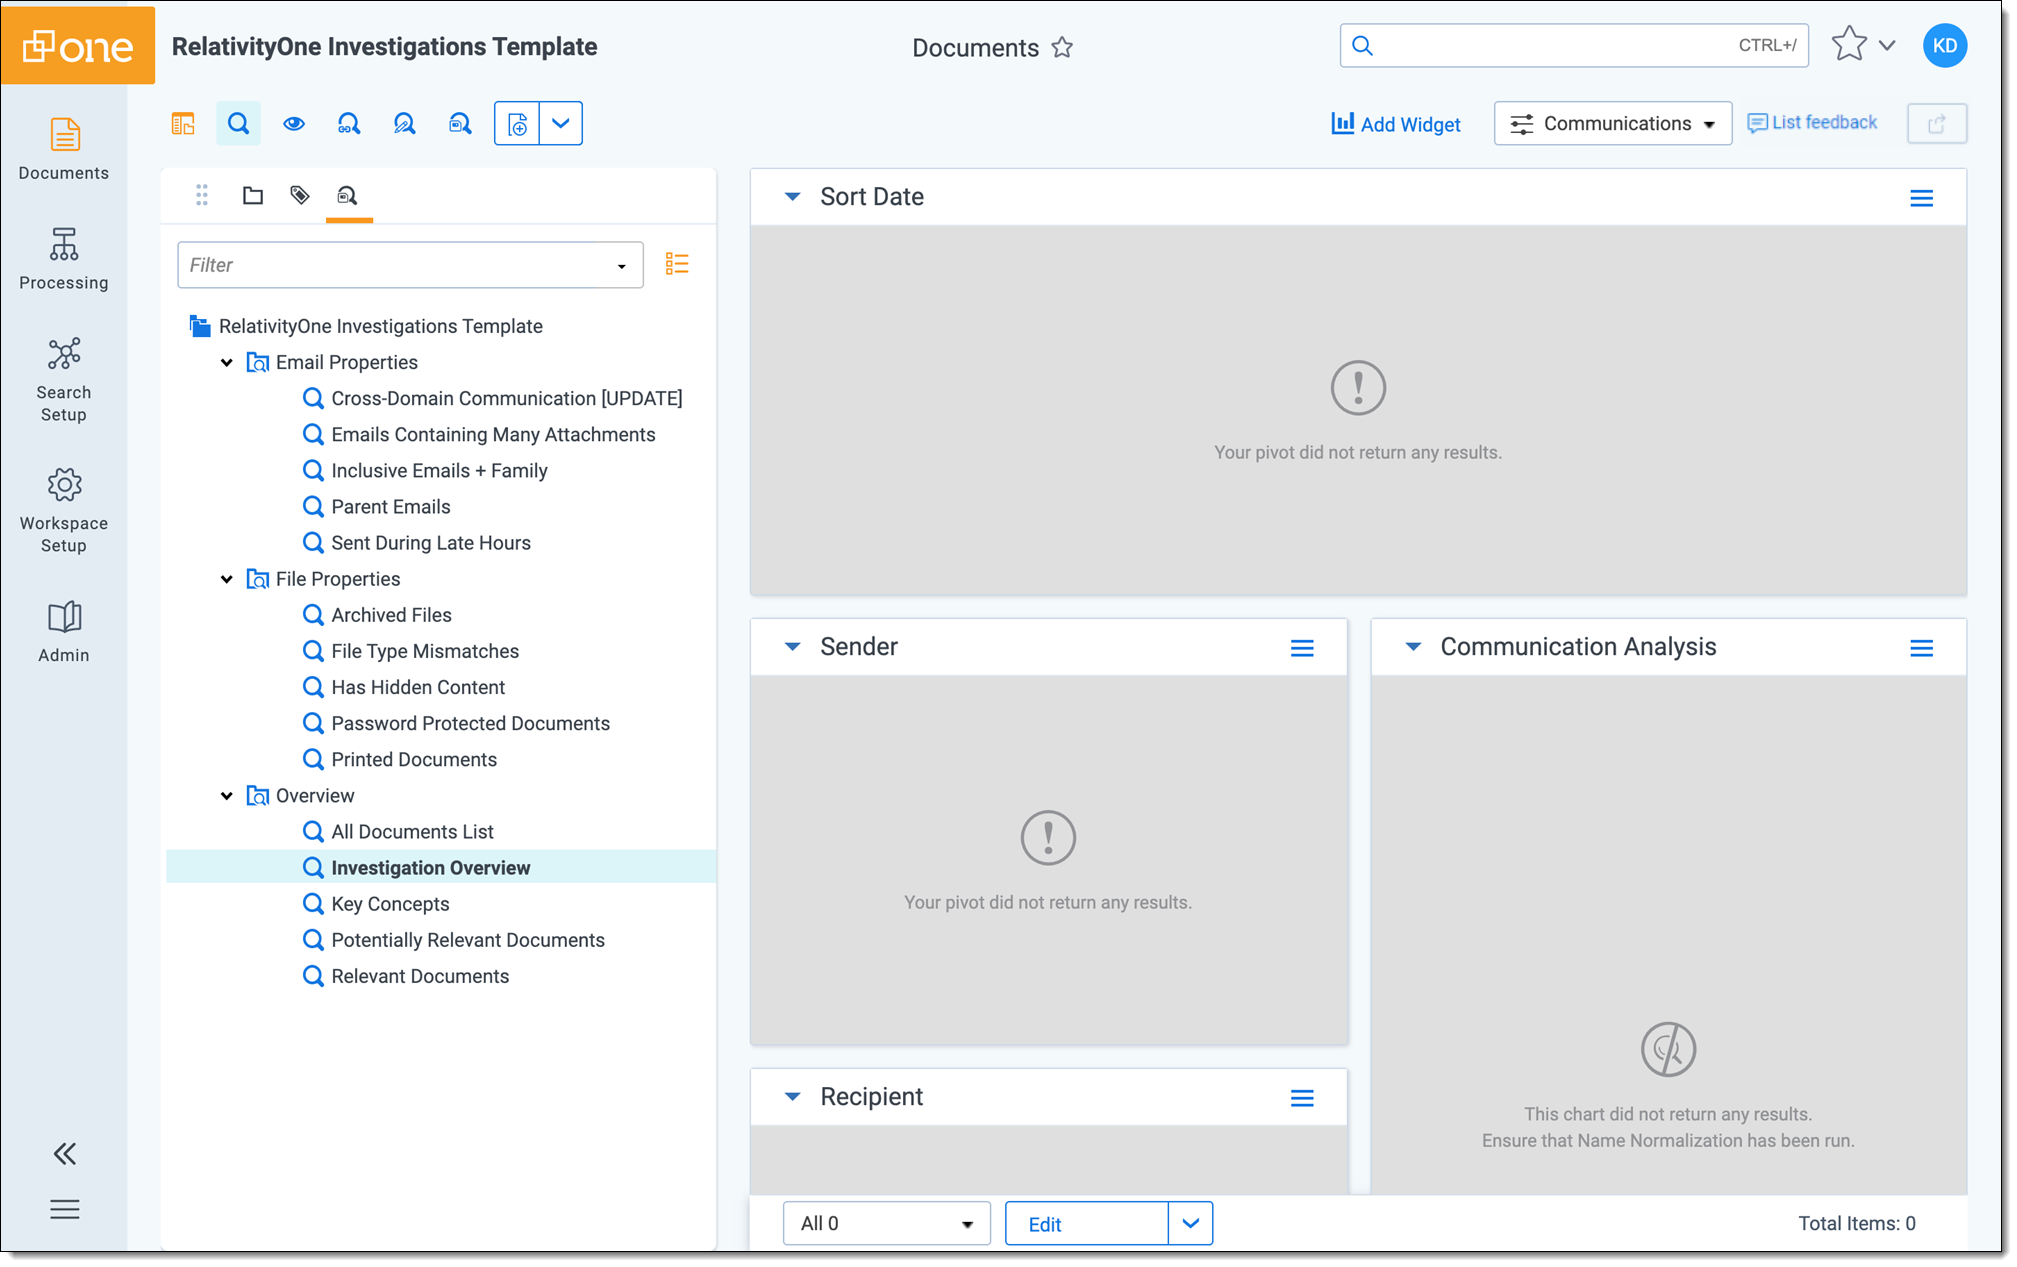Open Parent Emails saved search
The image size is (2017, 1267).
pyautogui.click(x=390, y=507)
